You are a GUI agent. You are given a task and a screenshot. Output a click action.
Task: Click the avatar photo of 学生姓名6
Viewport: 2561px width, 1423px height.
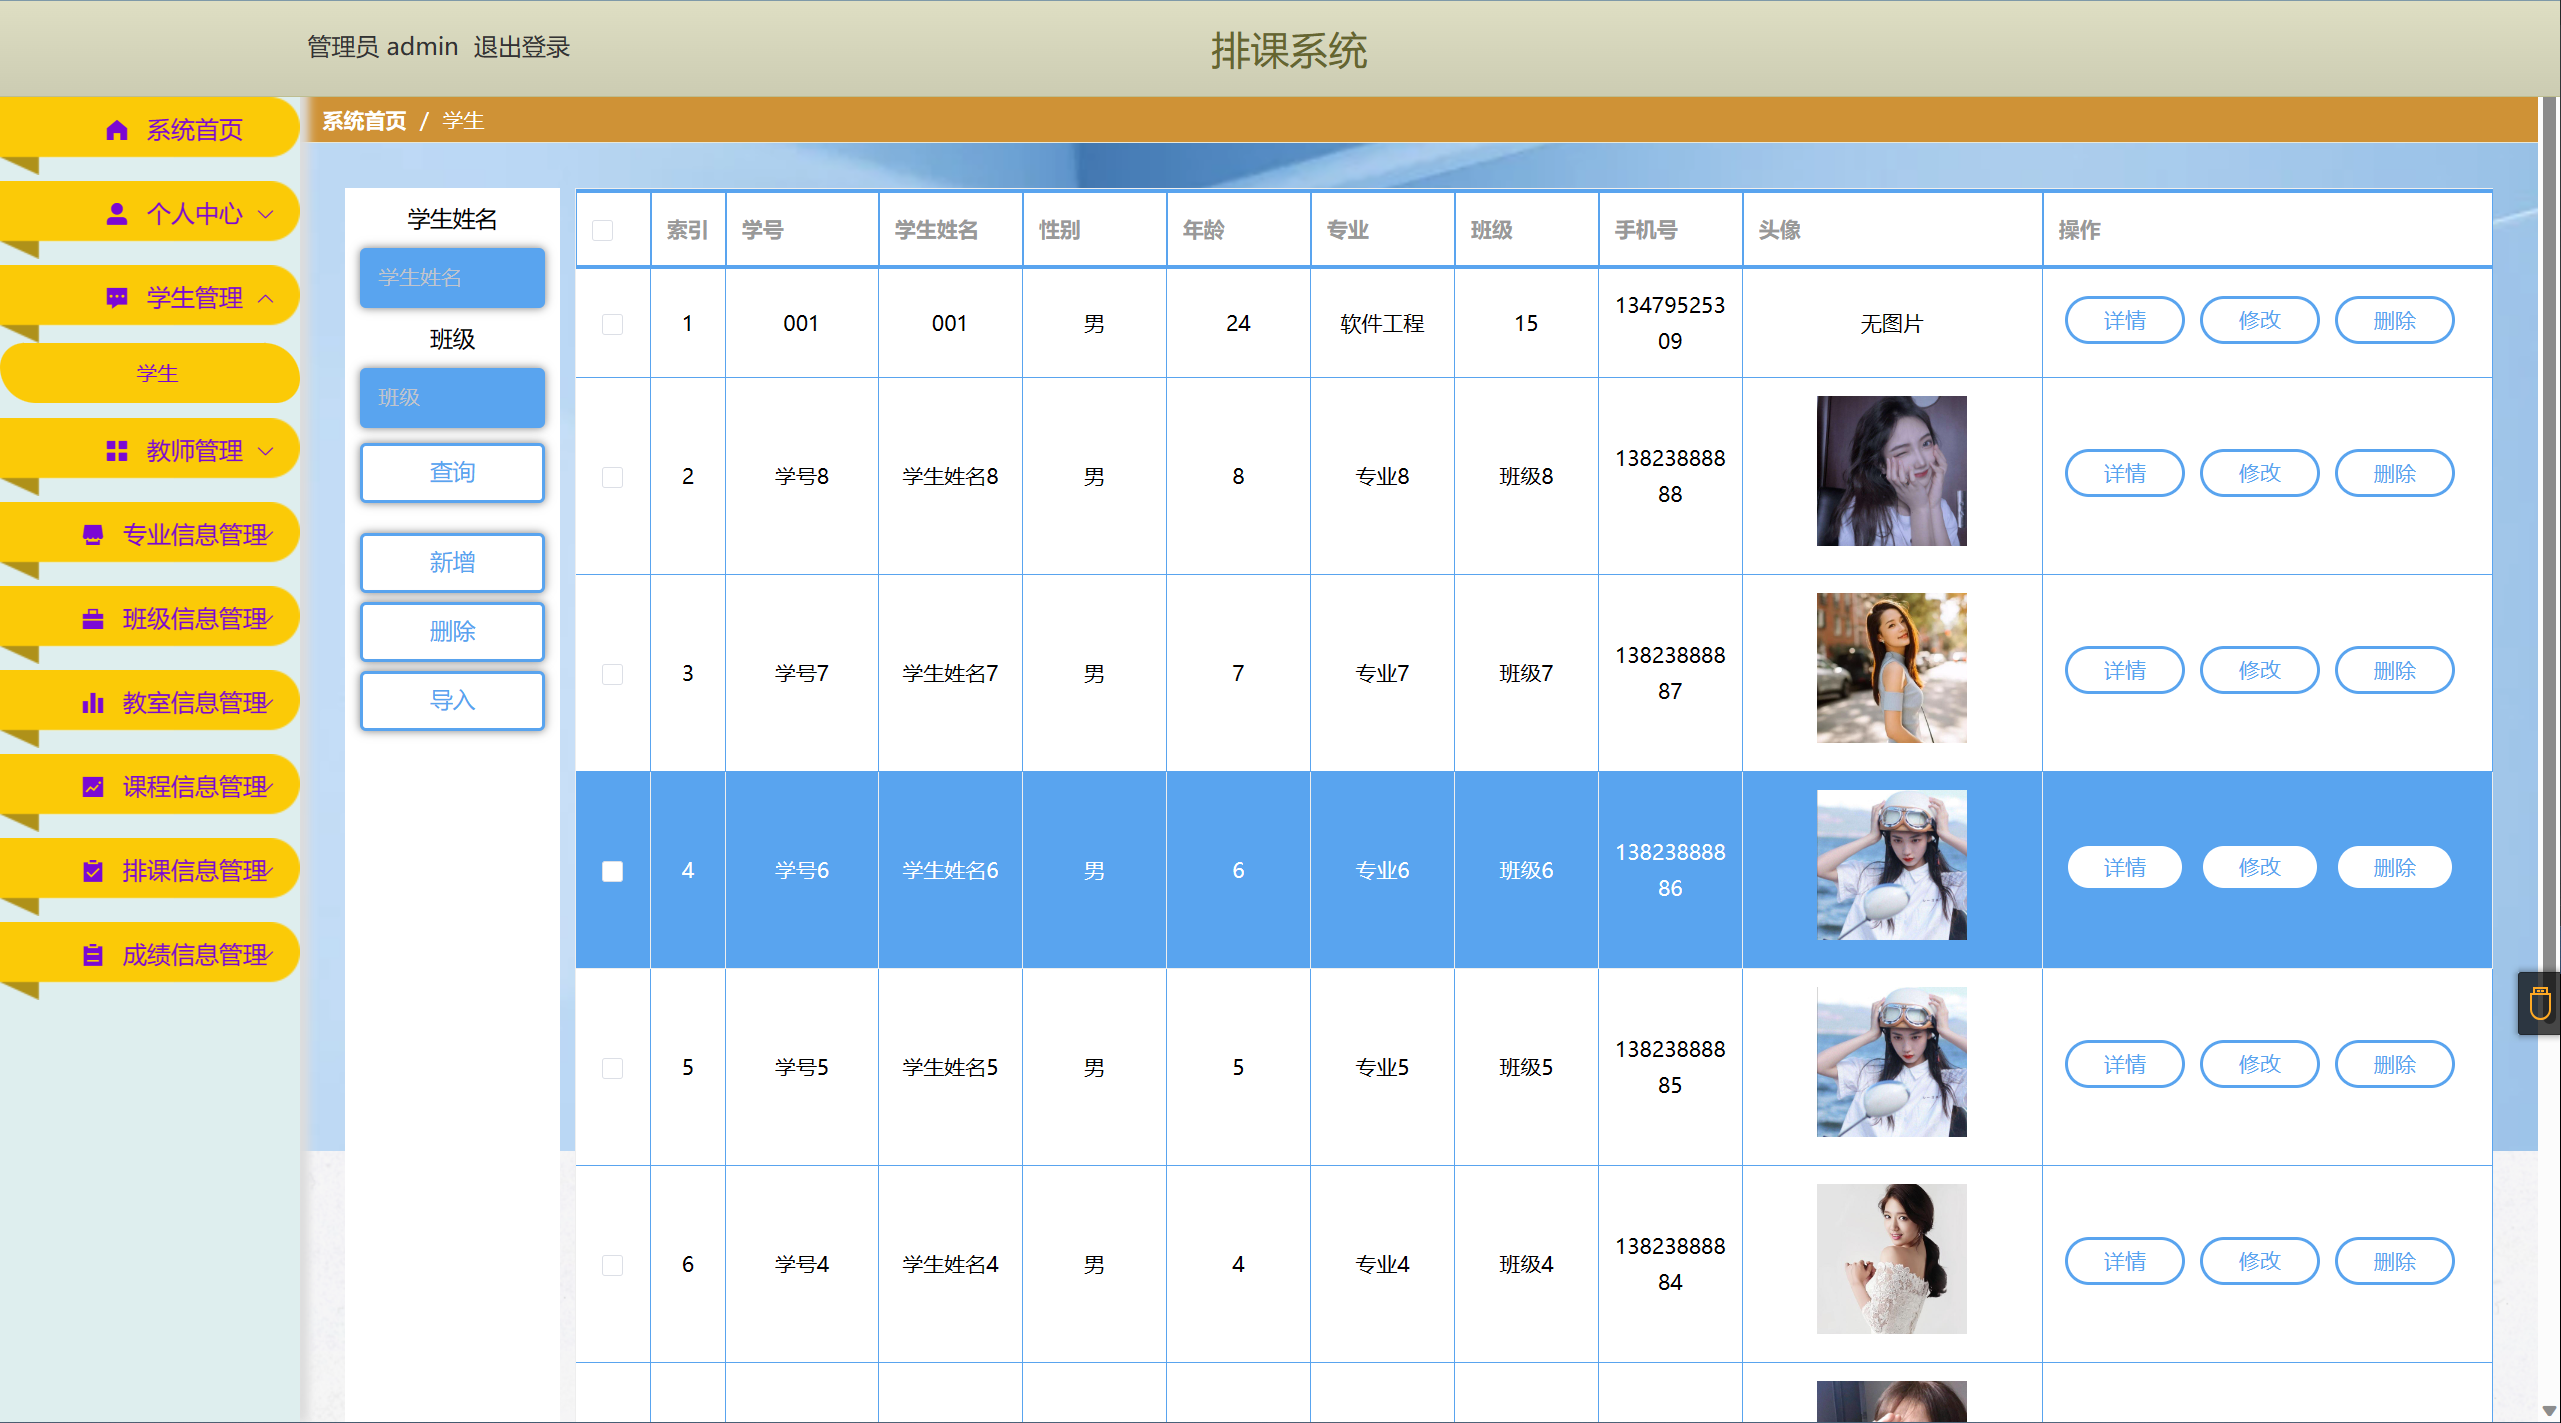pos(1891,865)
